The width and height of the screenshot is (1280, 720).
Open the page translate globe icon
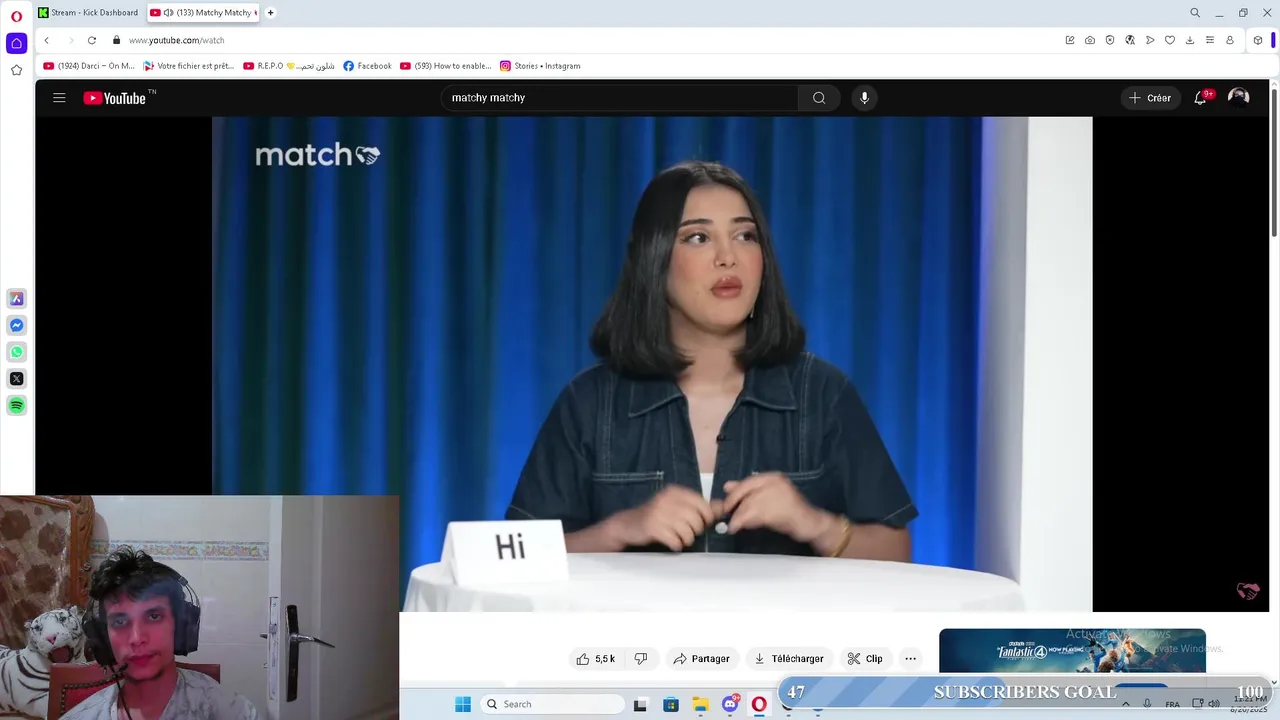pos(1130,40)
